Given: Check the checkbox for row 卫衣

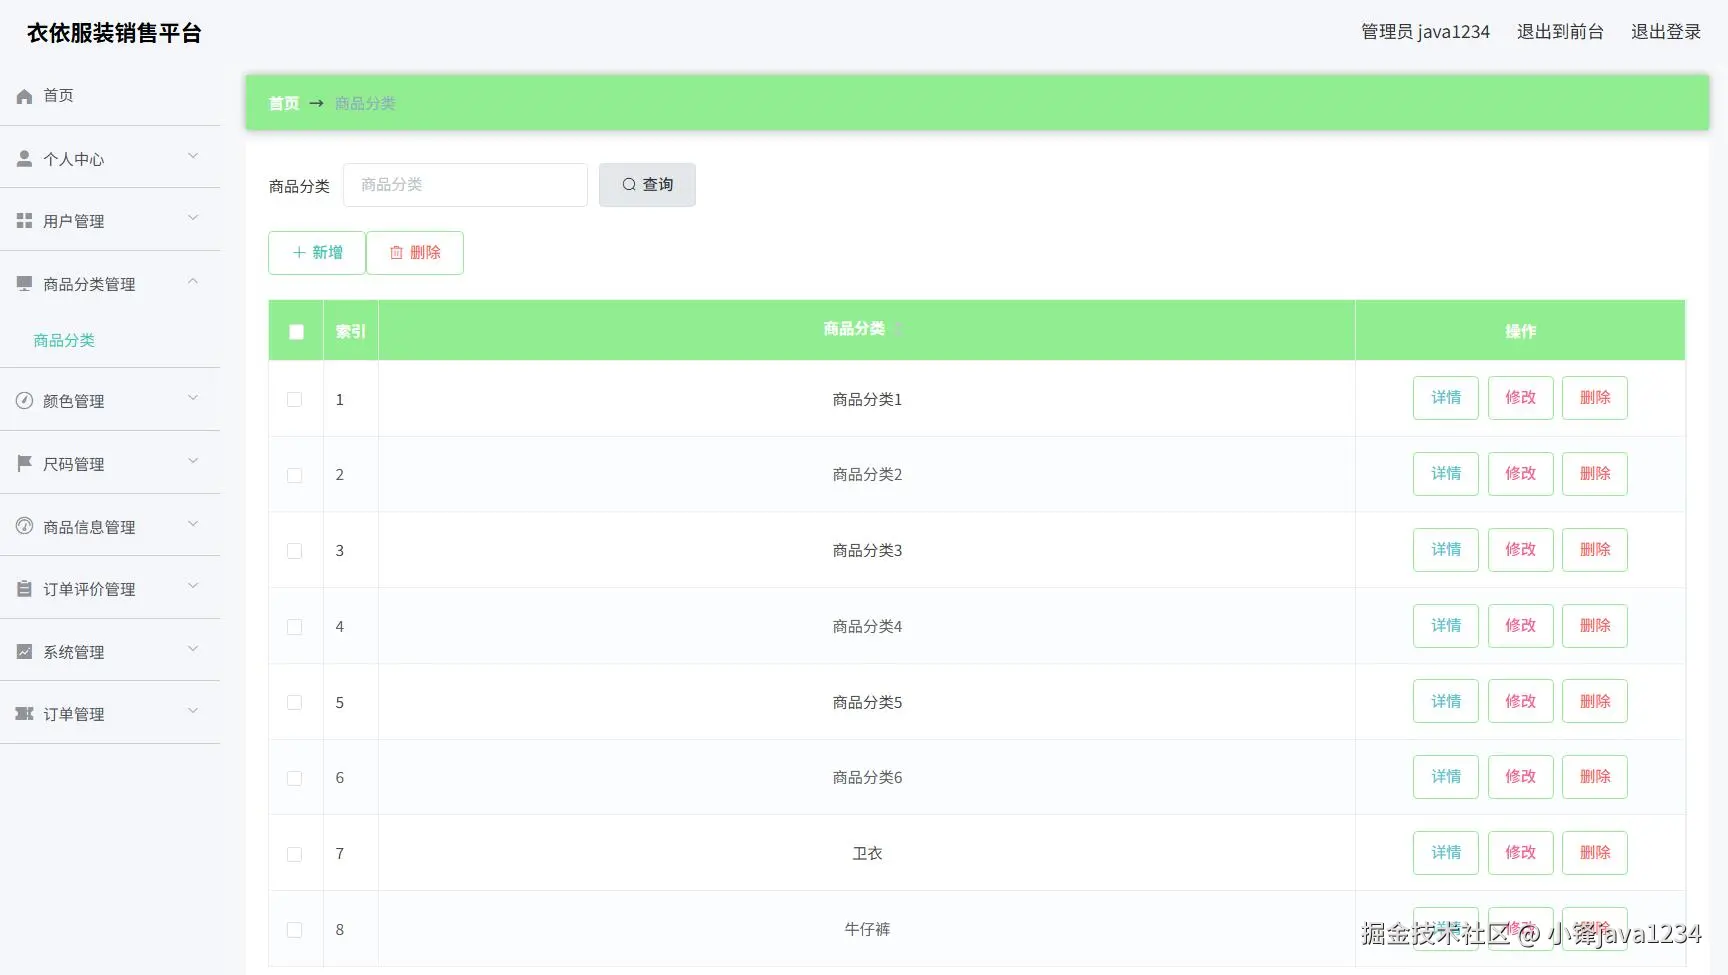Looking at the screenshot, I should pos(295,854).
